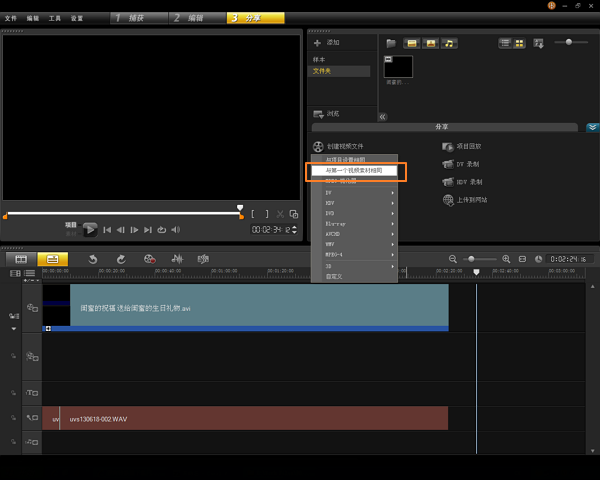Click the auto music icon
The height and width of the screenshot is (480, 600).
[x=203, y=259]
